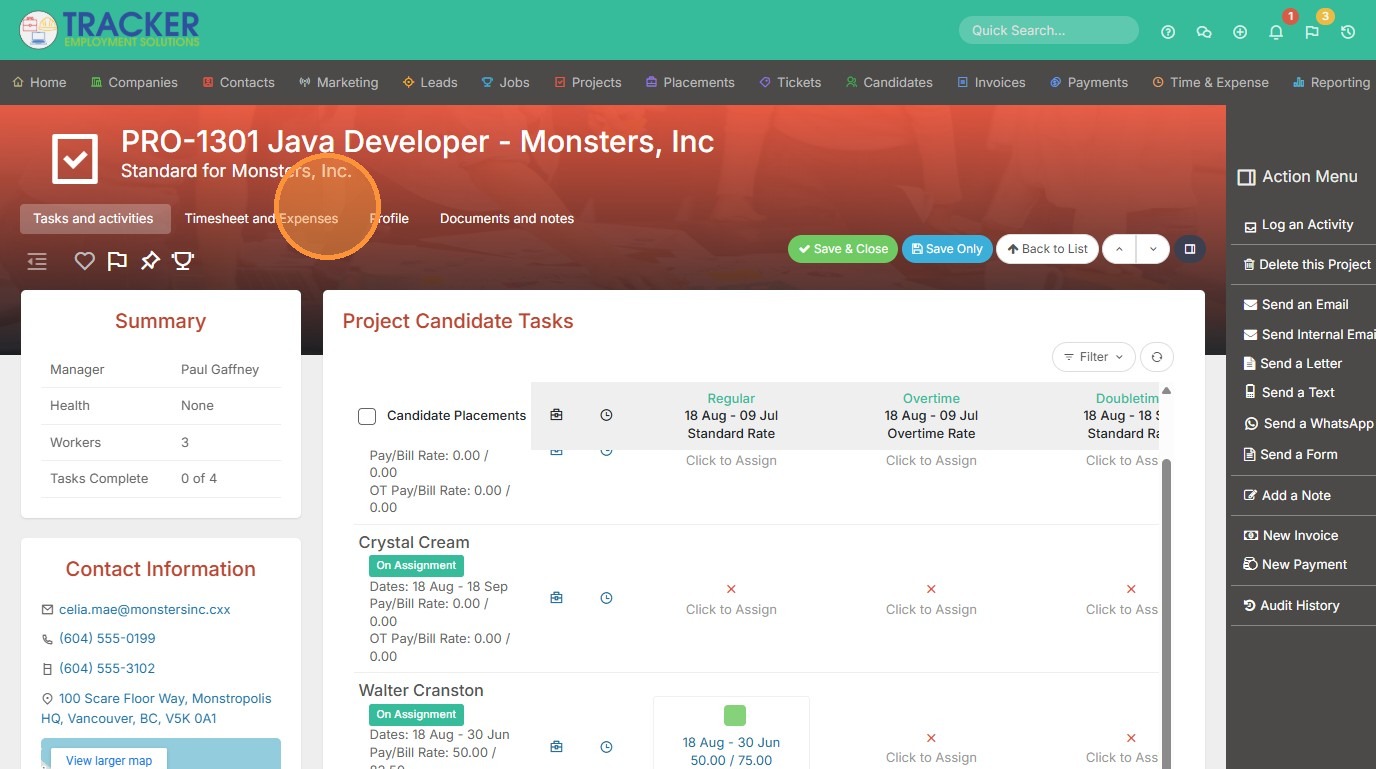This screenshot has height=769, width=1376.
Task: Focus the Quick Search field
Action: 1048,30
